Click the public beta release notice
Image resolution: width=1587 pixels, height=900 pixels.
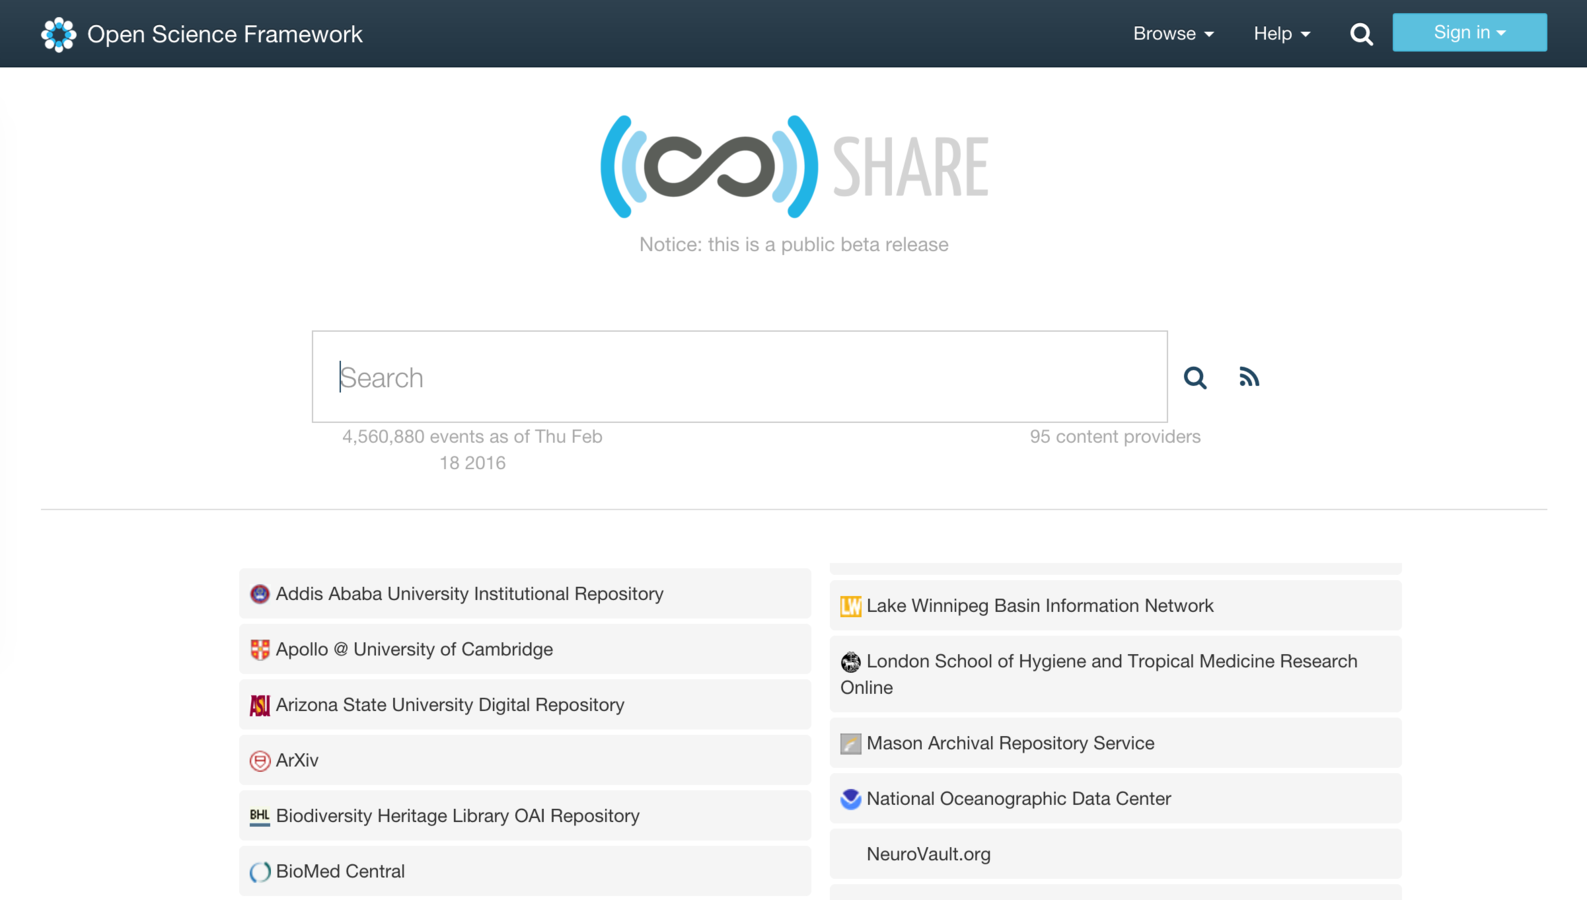(794, 245)
